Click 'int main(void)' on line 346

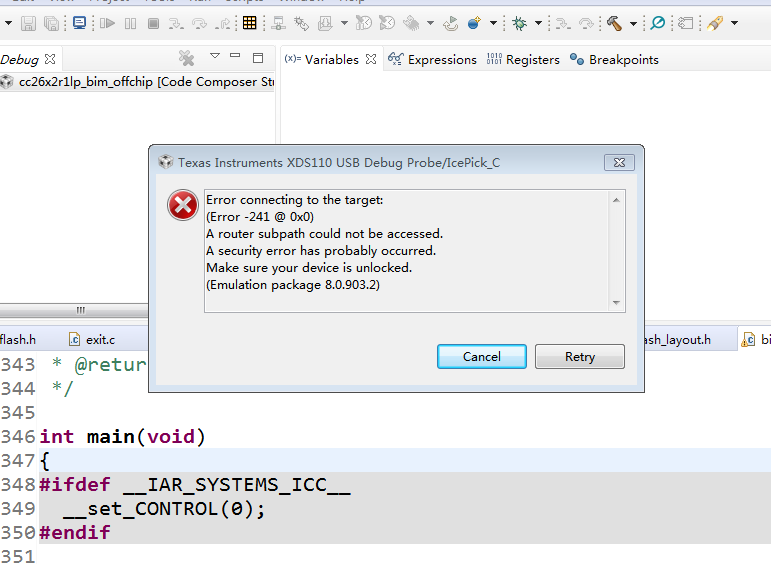point(122,437)
